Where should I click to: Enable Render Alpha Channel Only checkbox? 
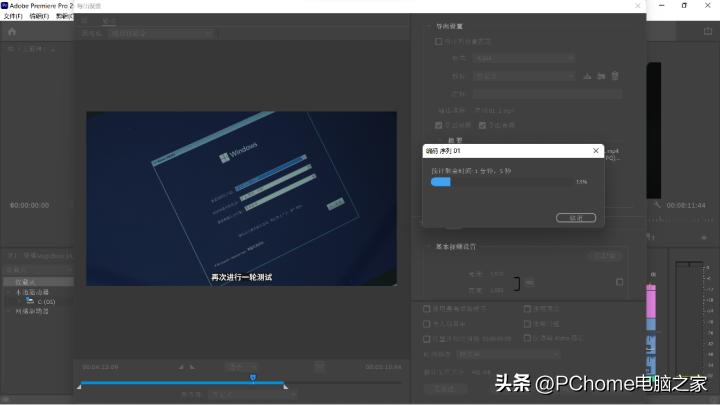click(x=527, y=338)
